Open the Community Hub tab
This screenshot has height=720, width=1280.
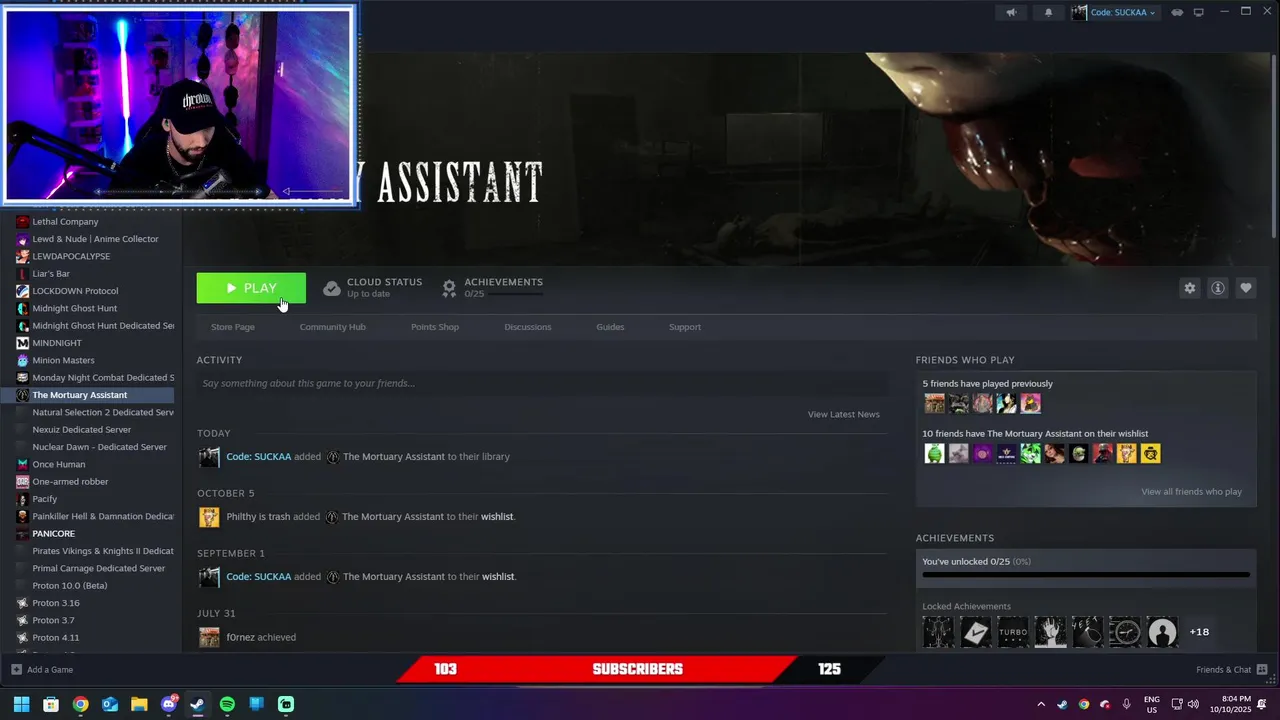pyautogui.click(x=332, y=327)
